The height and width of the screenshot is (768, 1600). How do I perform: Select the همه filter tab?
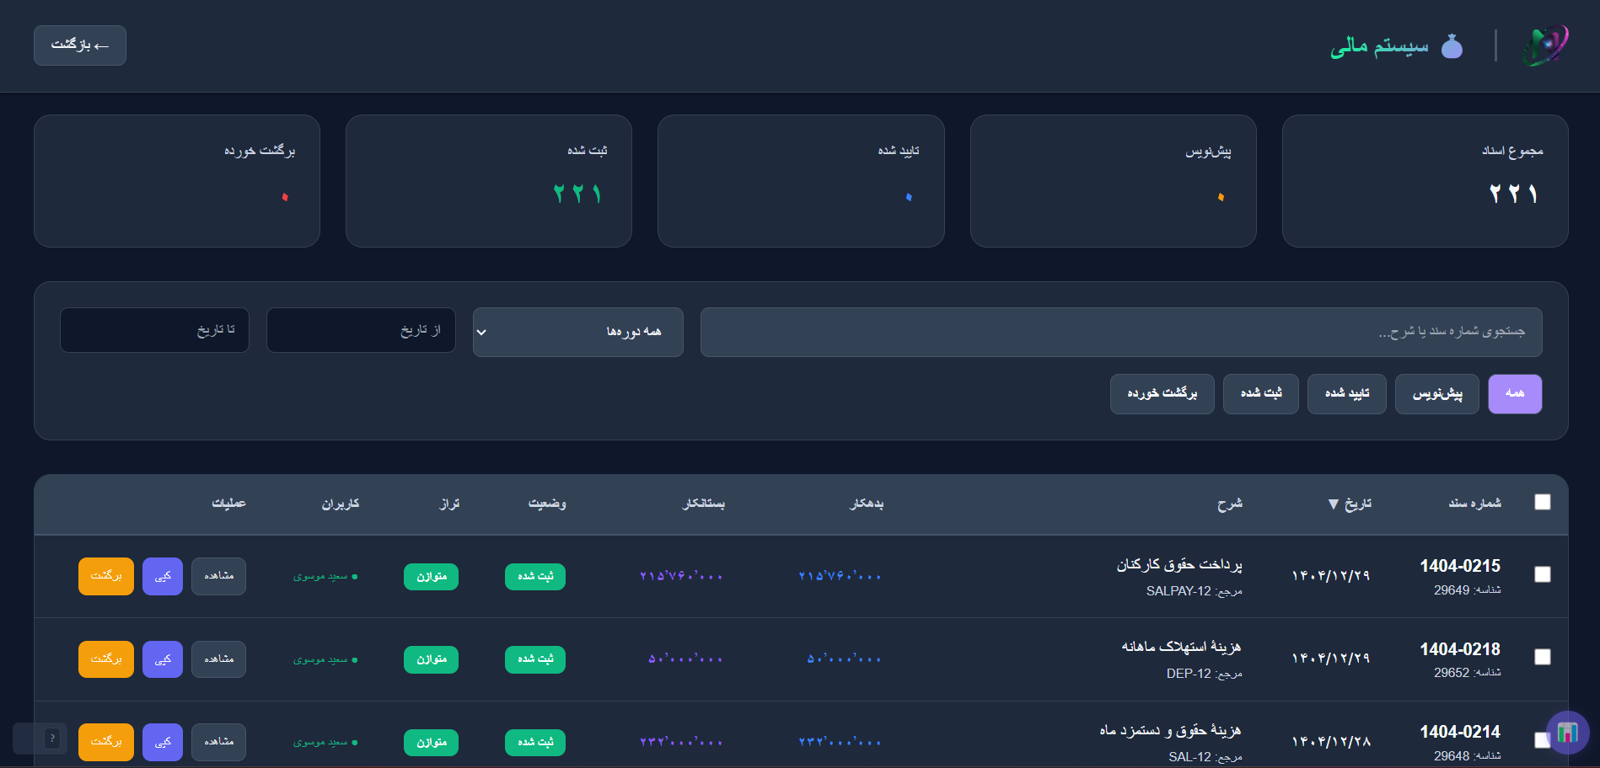tap(1515, 394)
